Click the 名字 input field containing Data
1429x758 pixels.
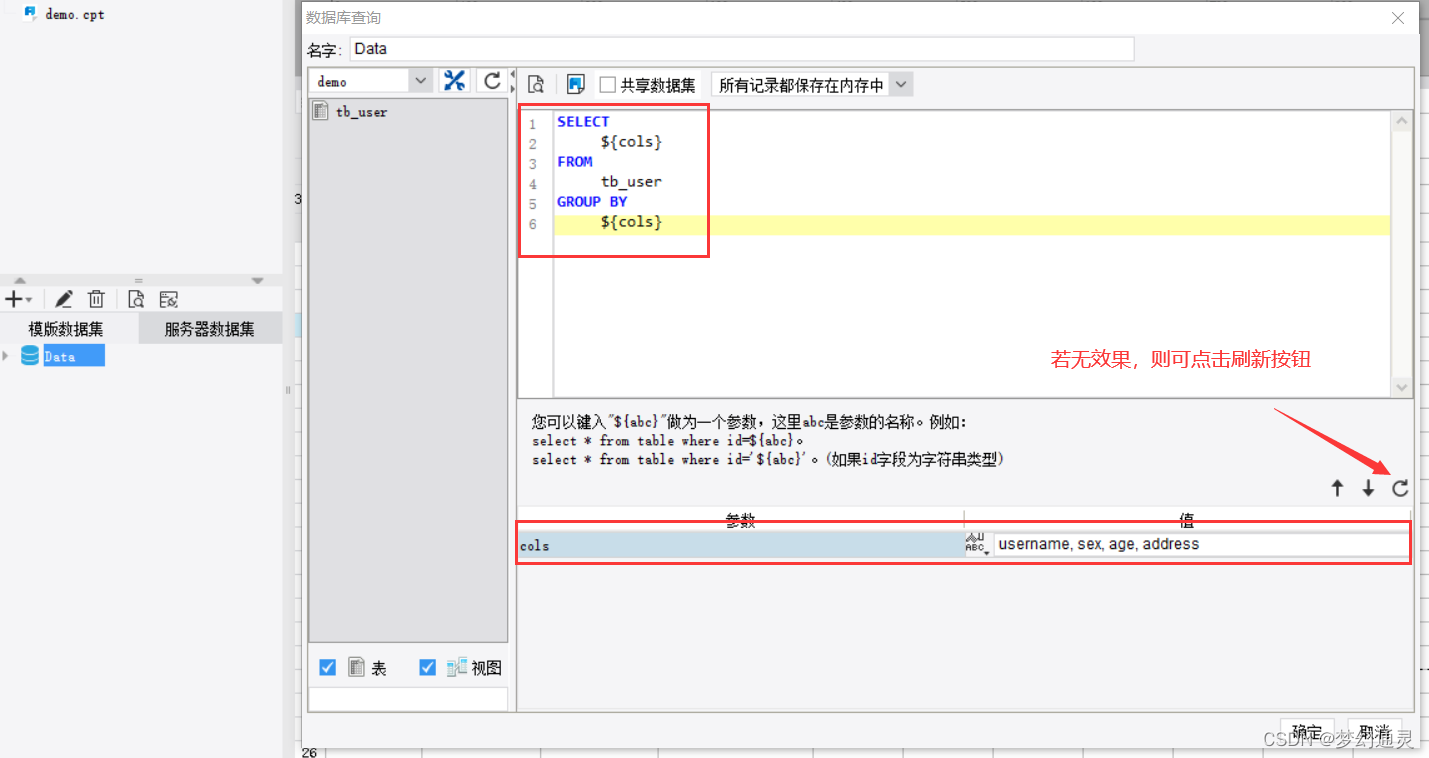coord(742,49)
